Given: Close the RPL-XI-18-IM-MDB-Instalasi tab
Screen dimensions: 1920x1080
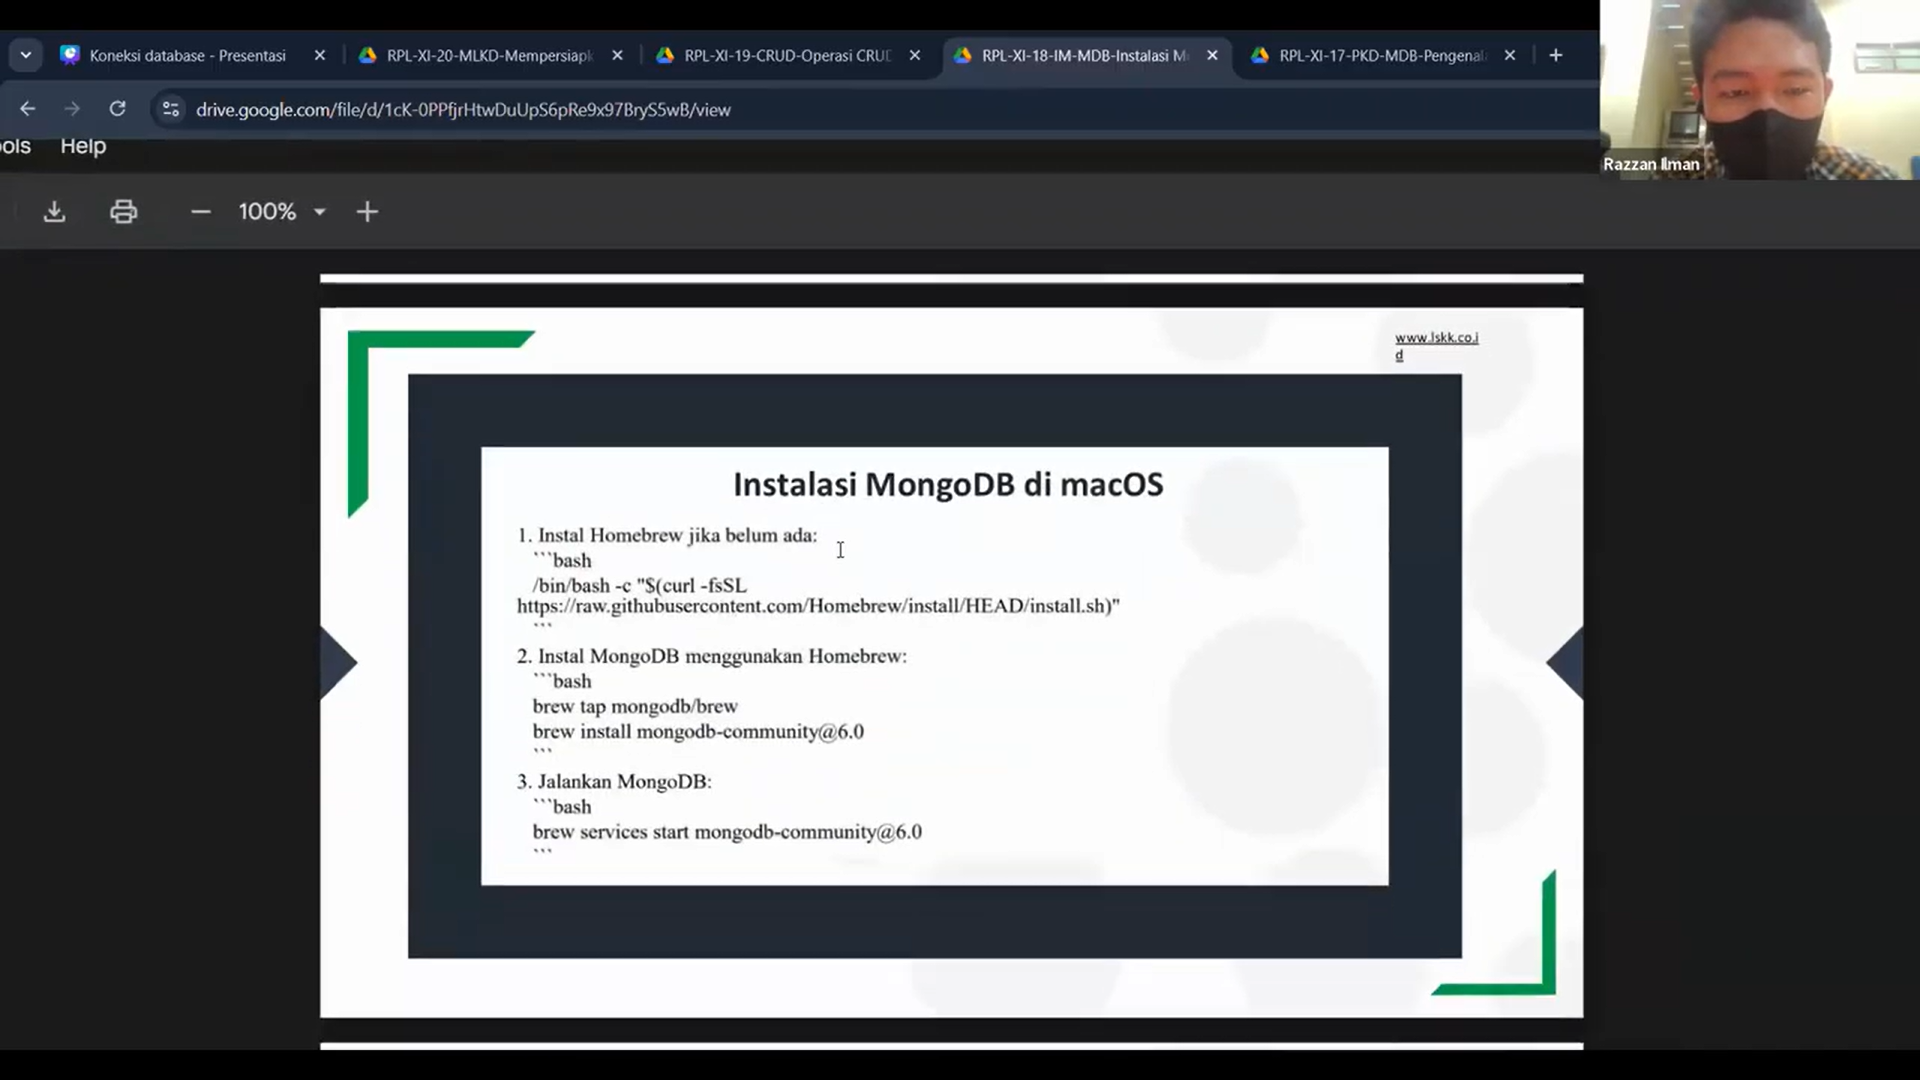Looking at the screenshot, I should (1212, 56).
